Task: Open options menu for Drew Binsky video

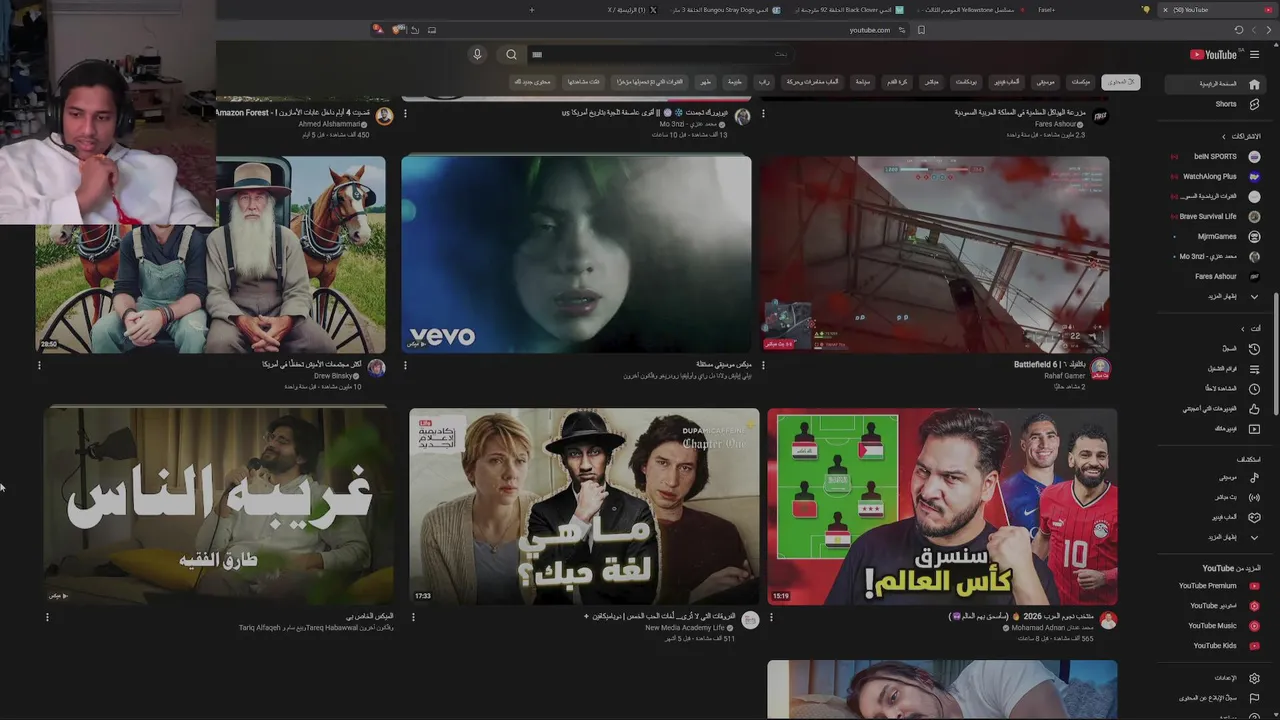Action: [39, 366]
